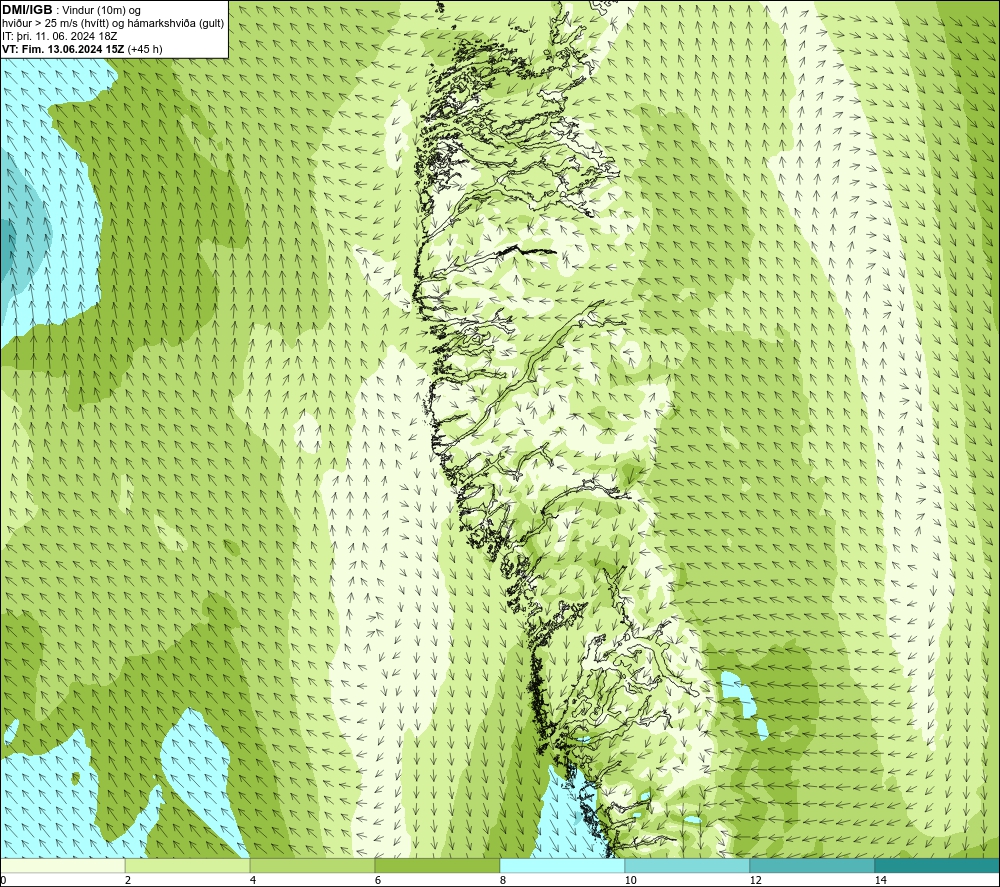
Task: Click the legend scale label '10'
Action: pos(630,880)
